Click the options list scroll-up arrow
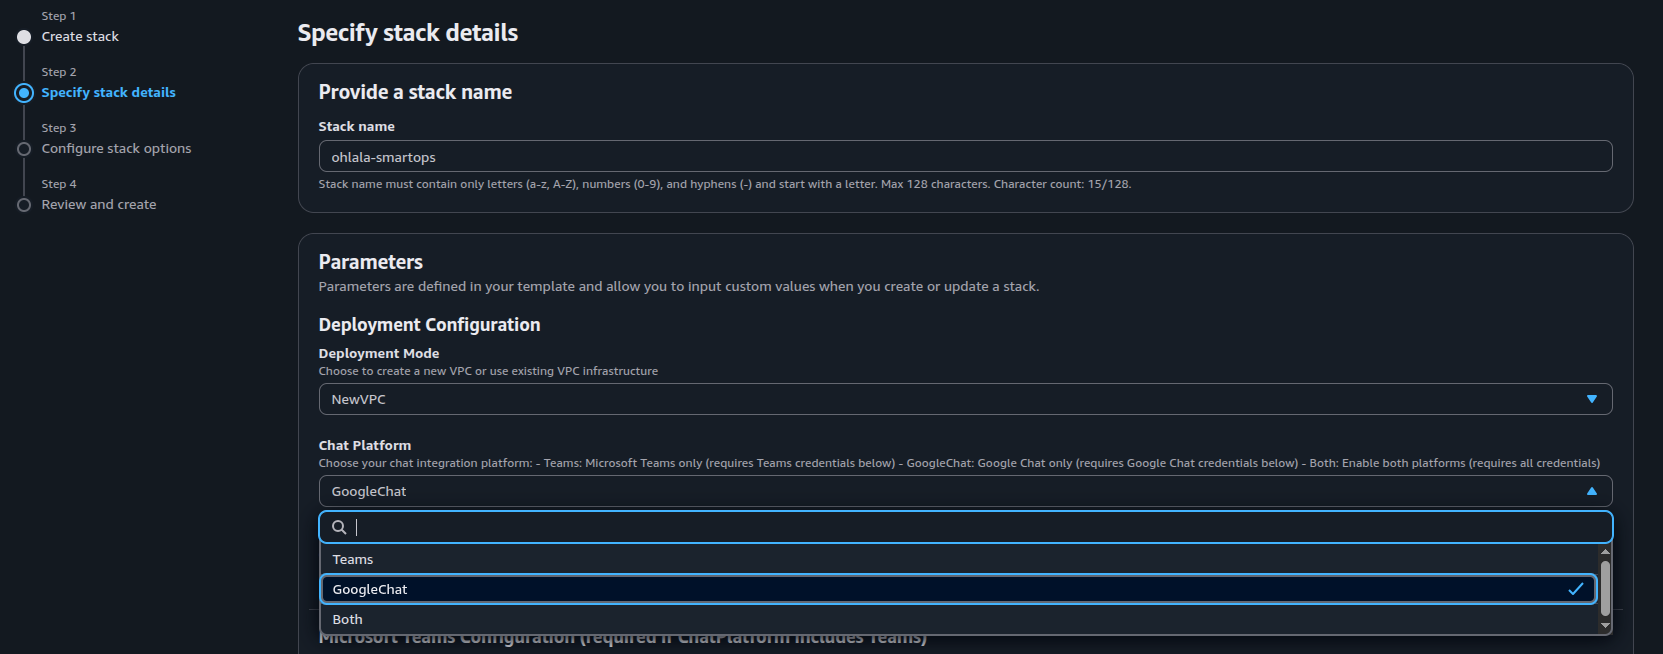 (x=1605, y=552)
